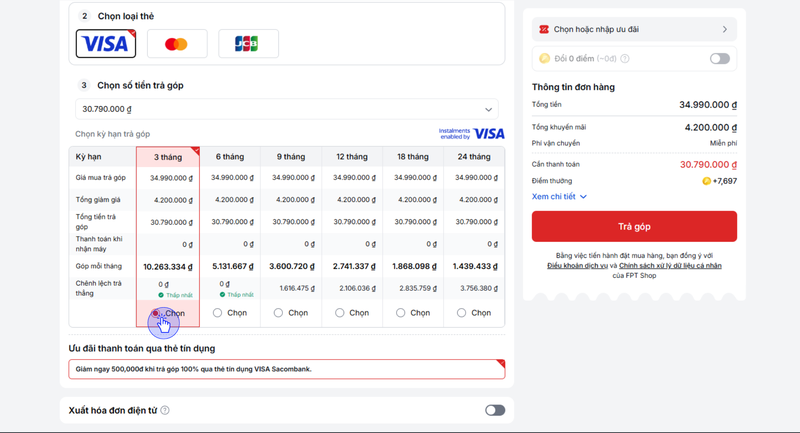Click the difference value 3.756.380 ₫

coord(479,288)
